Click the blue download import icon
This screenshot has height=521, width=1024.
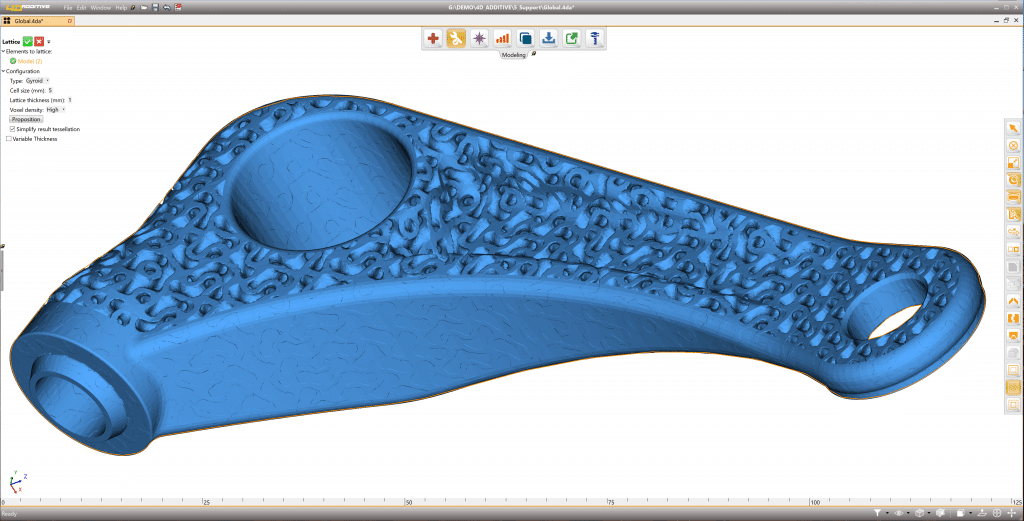(x=548, y=39)
